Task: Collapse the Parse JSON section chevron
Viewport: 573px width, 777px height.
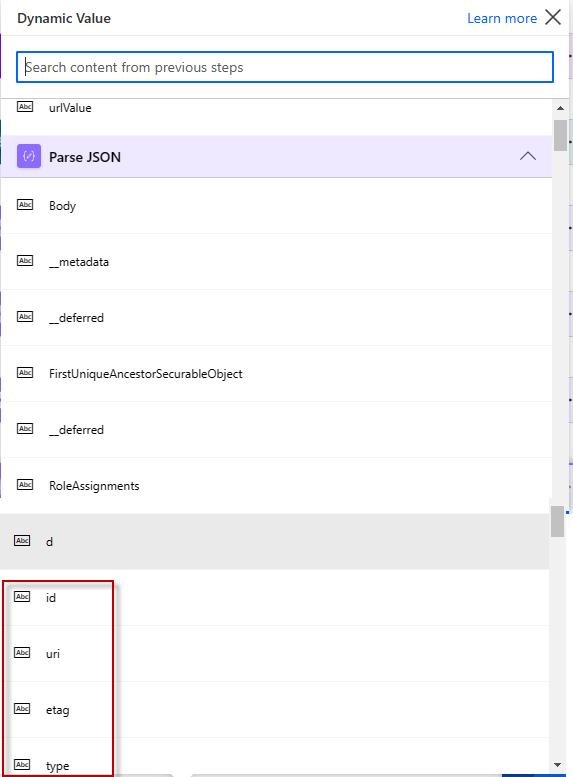Action: [x=528, y=156]
